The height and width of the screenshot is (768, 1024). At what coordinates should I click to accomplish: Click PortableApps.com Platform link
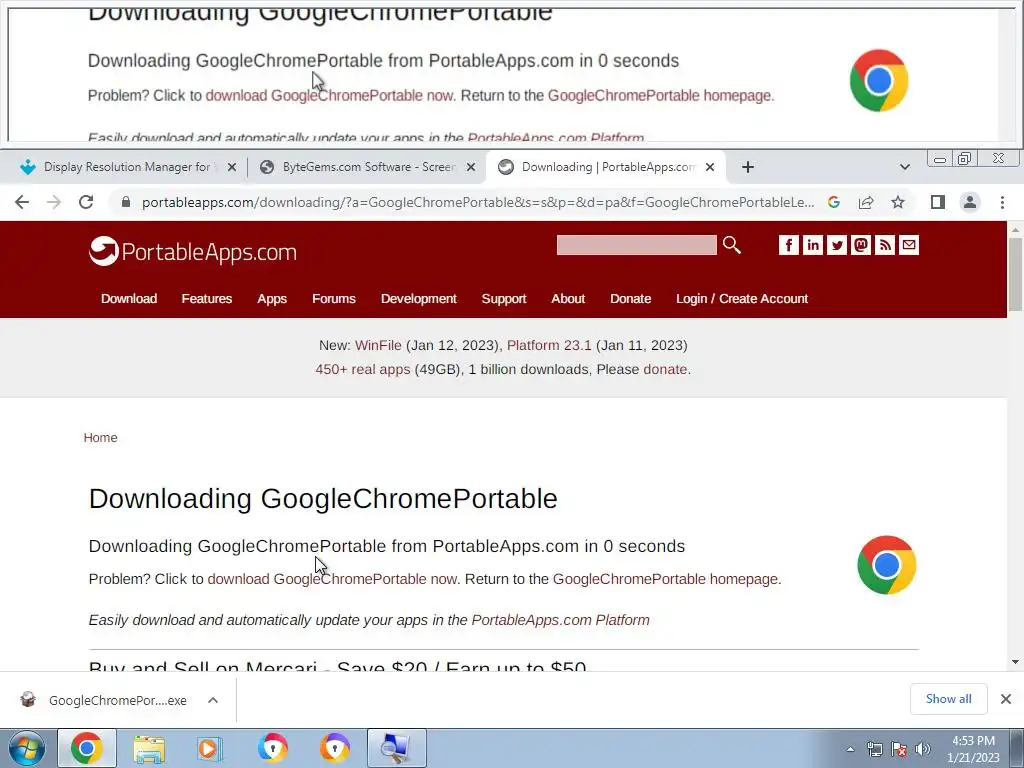(x=560, y=620)
